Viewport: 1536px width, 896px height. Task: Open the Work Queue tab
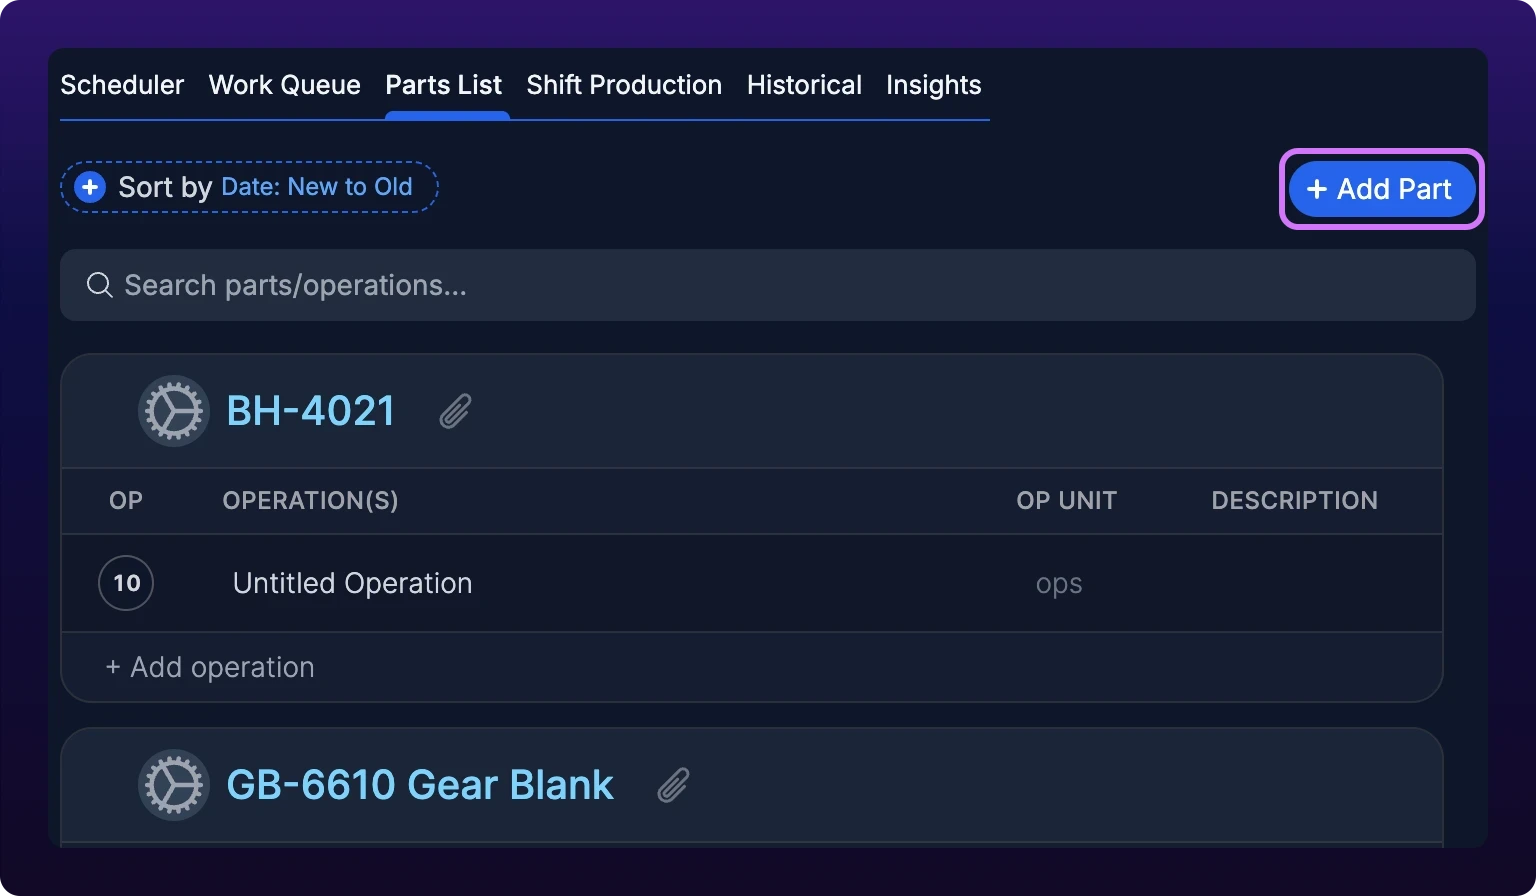(x=285, y=85)
